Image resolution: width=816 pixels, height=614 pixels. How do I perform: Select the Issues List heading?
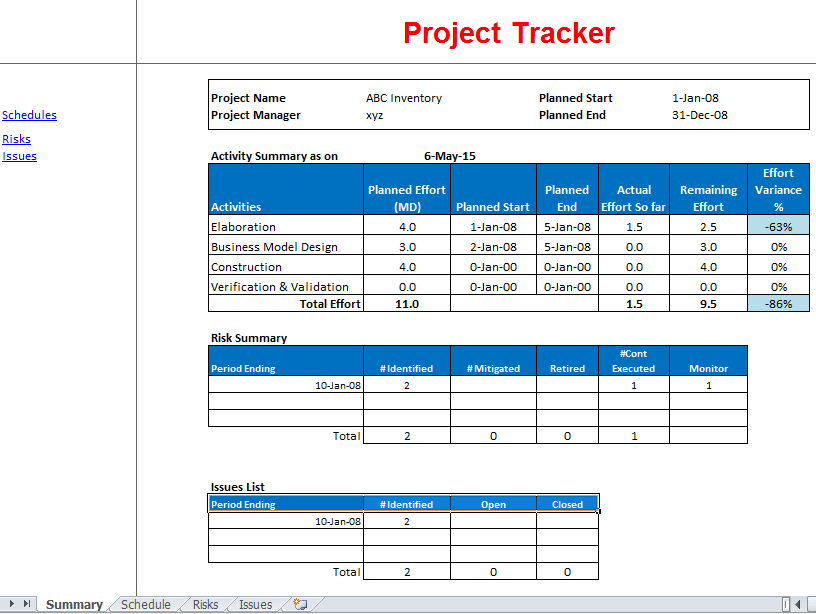tap(237, 487)
